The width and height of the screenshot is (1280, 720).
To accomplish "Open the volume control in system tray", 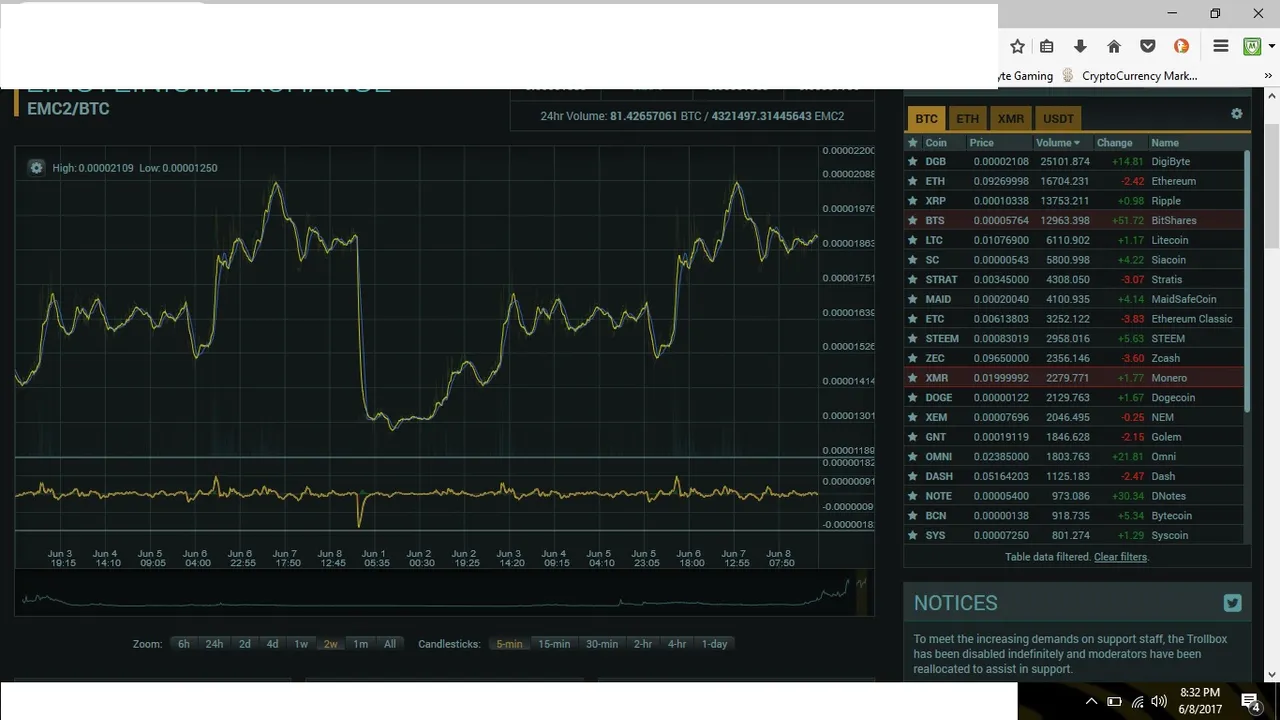I will pyautogui.click(x=1159, y=702).
